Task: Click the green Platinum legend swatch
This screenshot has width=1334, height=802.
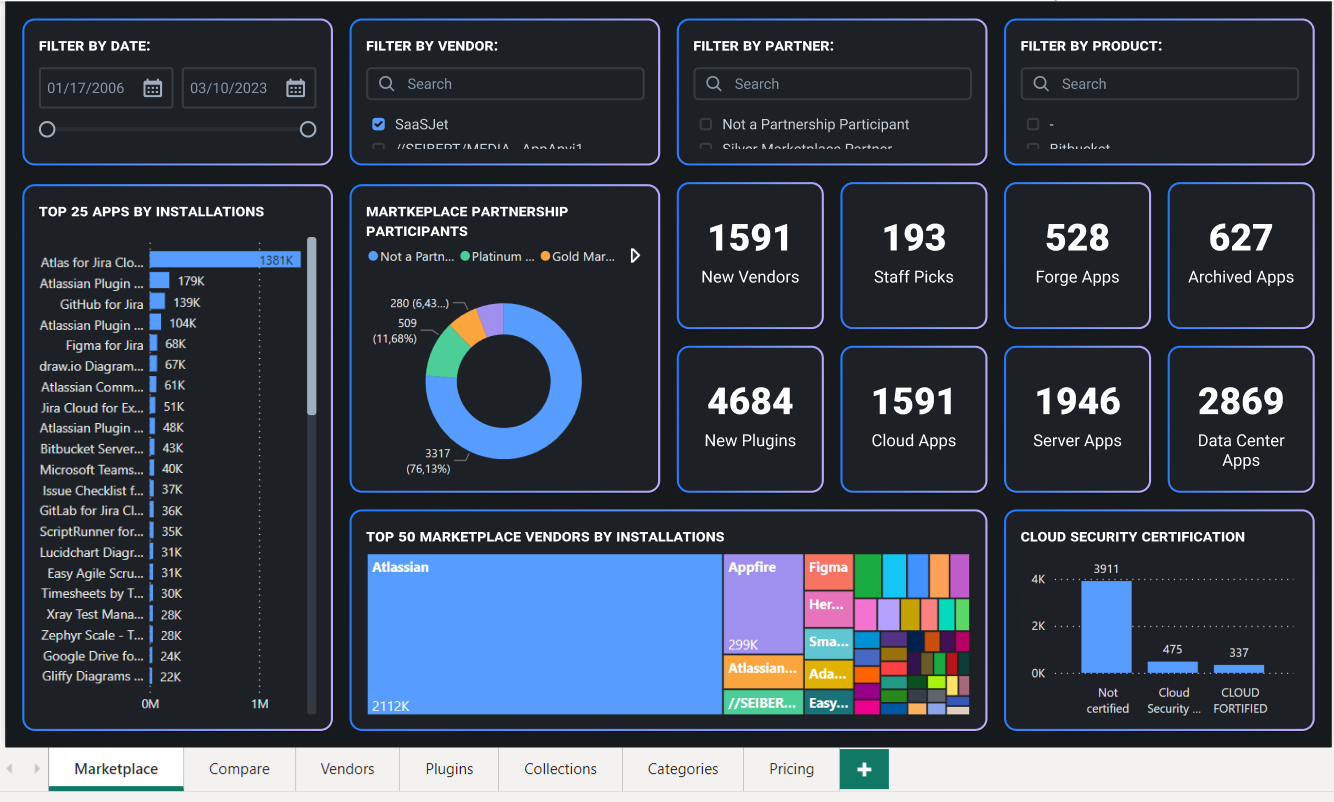Action: pos(465,256)
